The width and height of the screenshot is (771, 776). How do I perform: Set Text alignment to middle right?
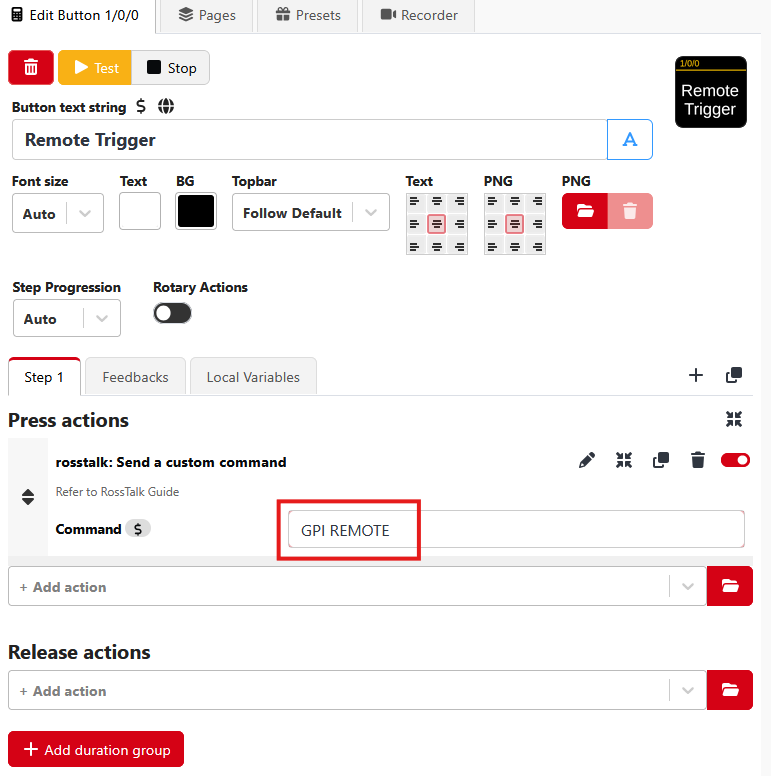pos(459,224)
